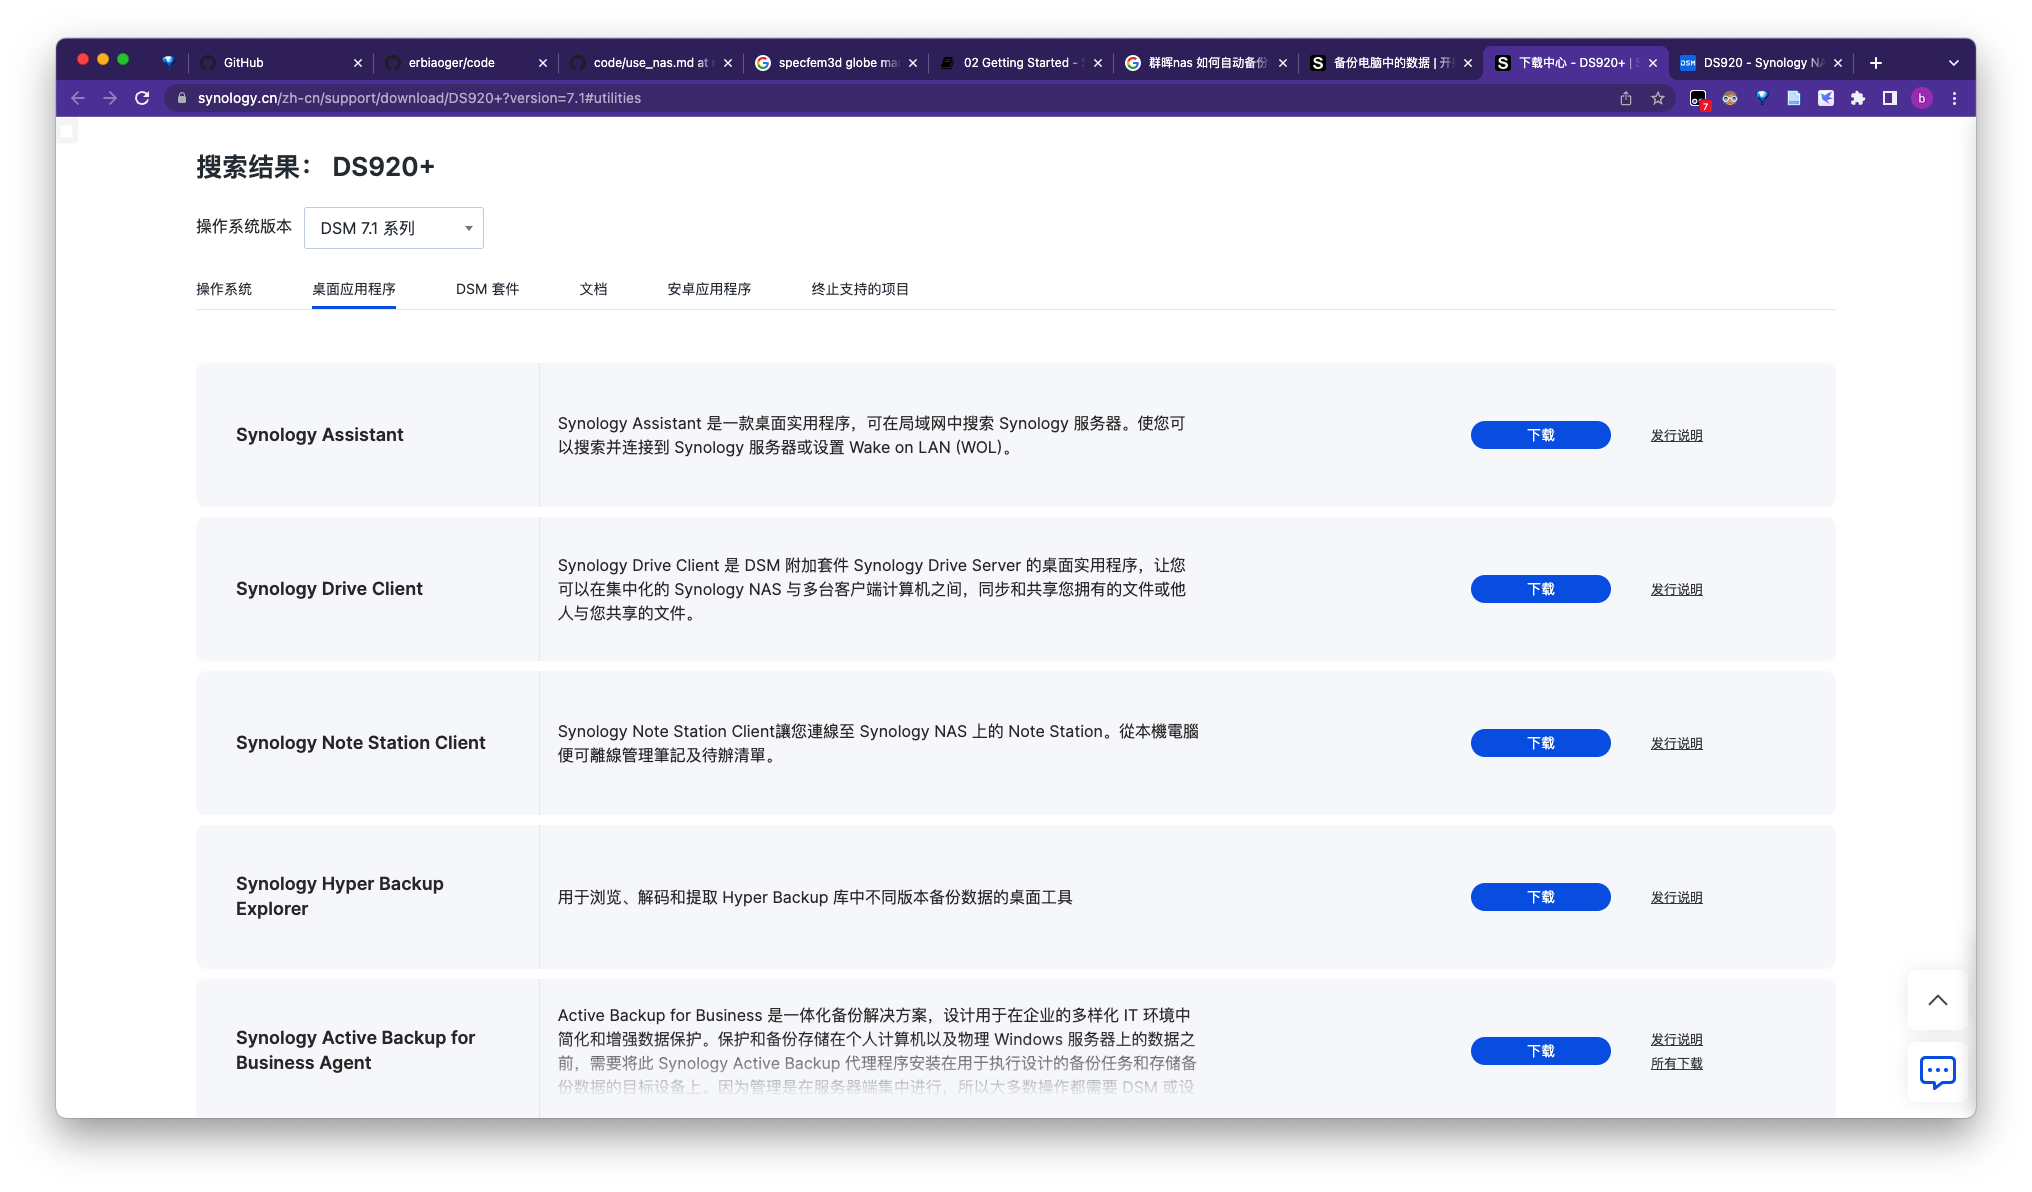
Task: Open the Chrome extensions puzzle icon
Action: tap(1858, 98)
